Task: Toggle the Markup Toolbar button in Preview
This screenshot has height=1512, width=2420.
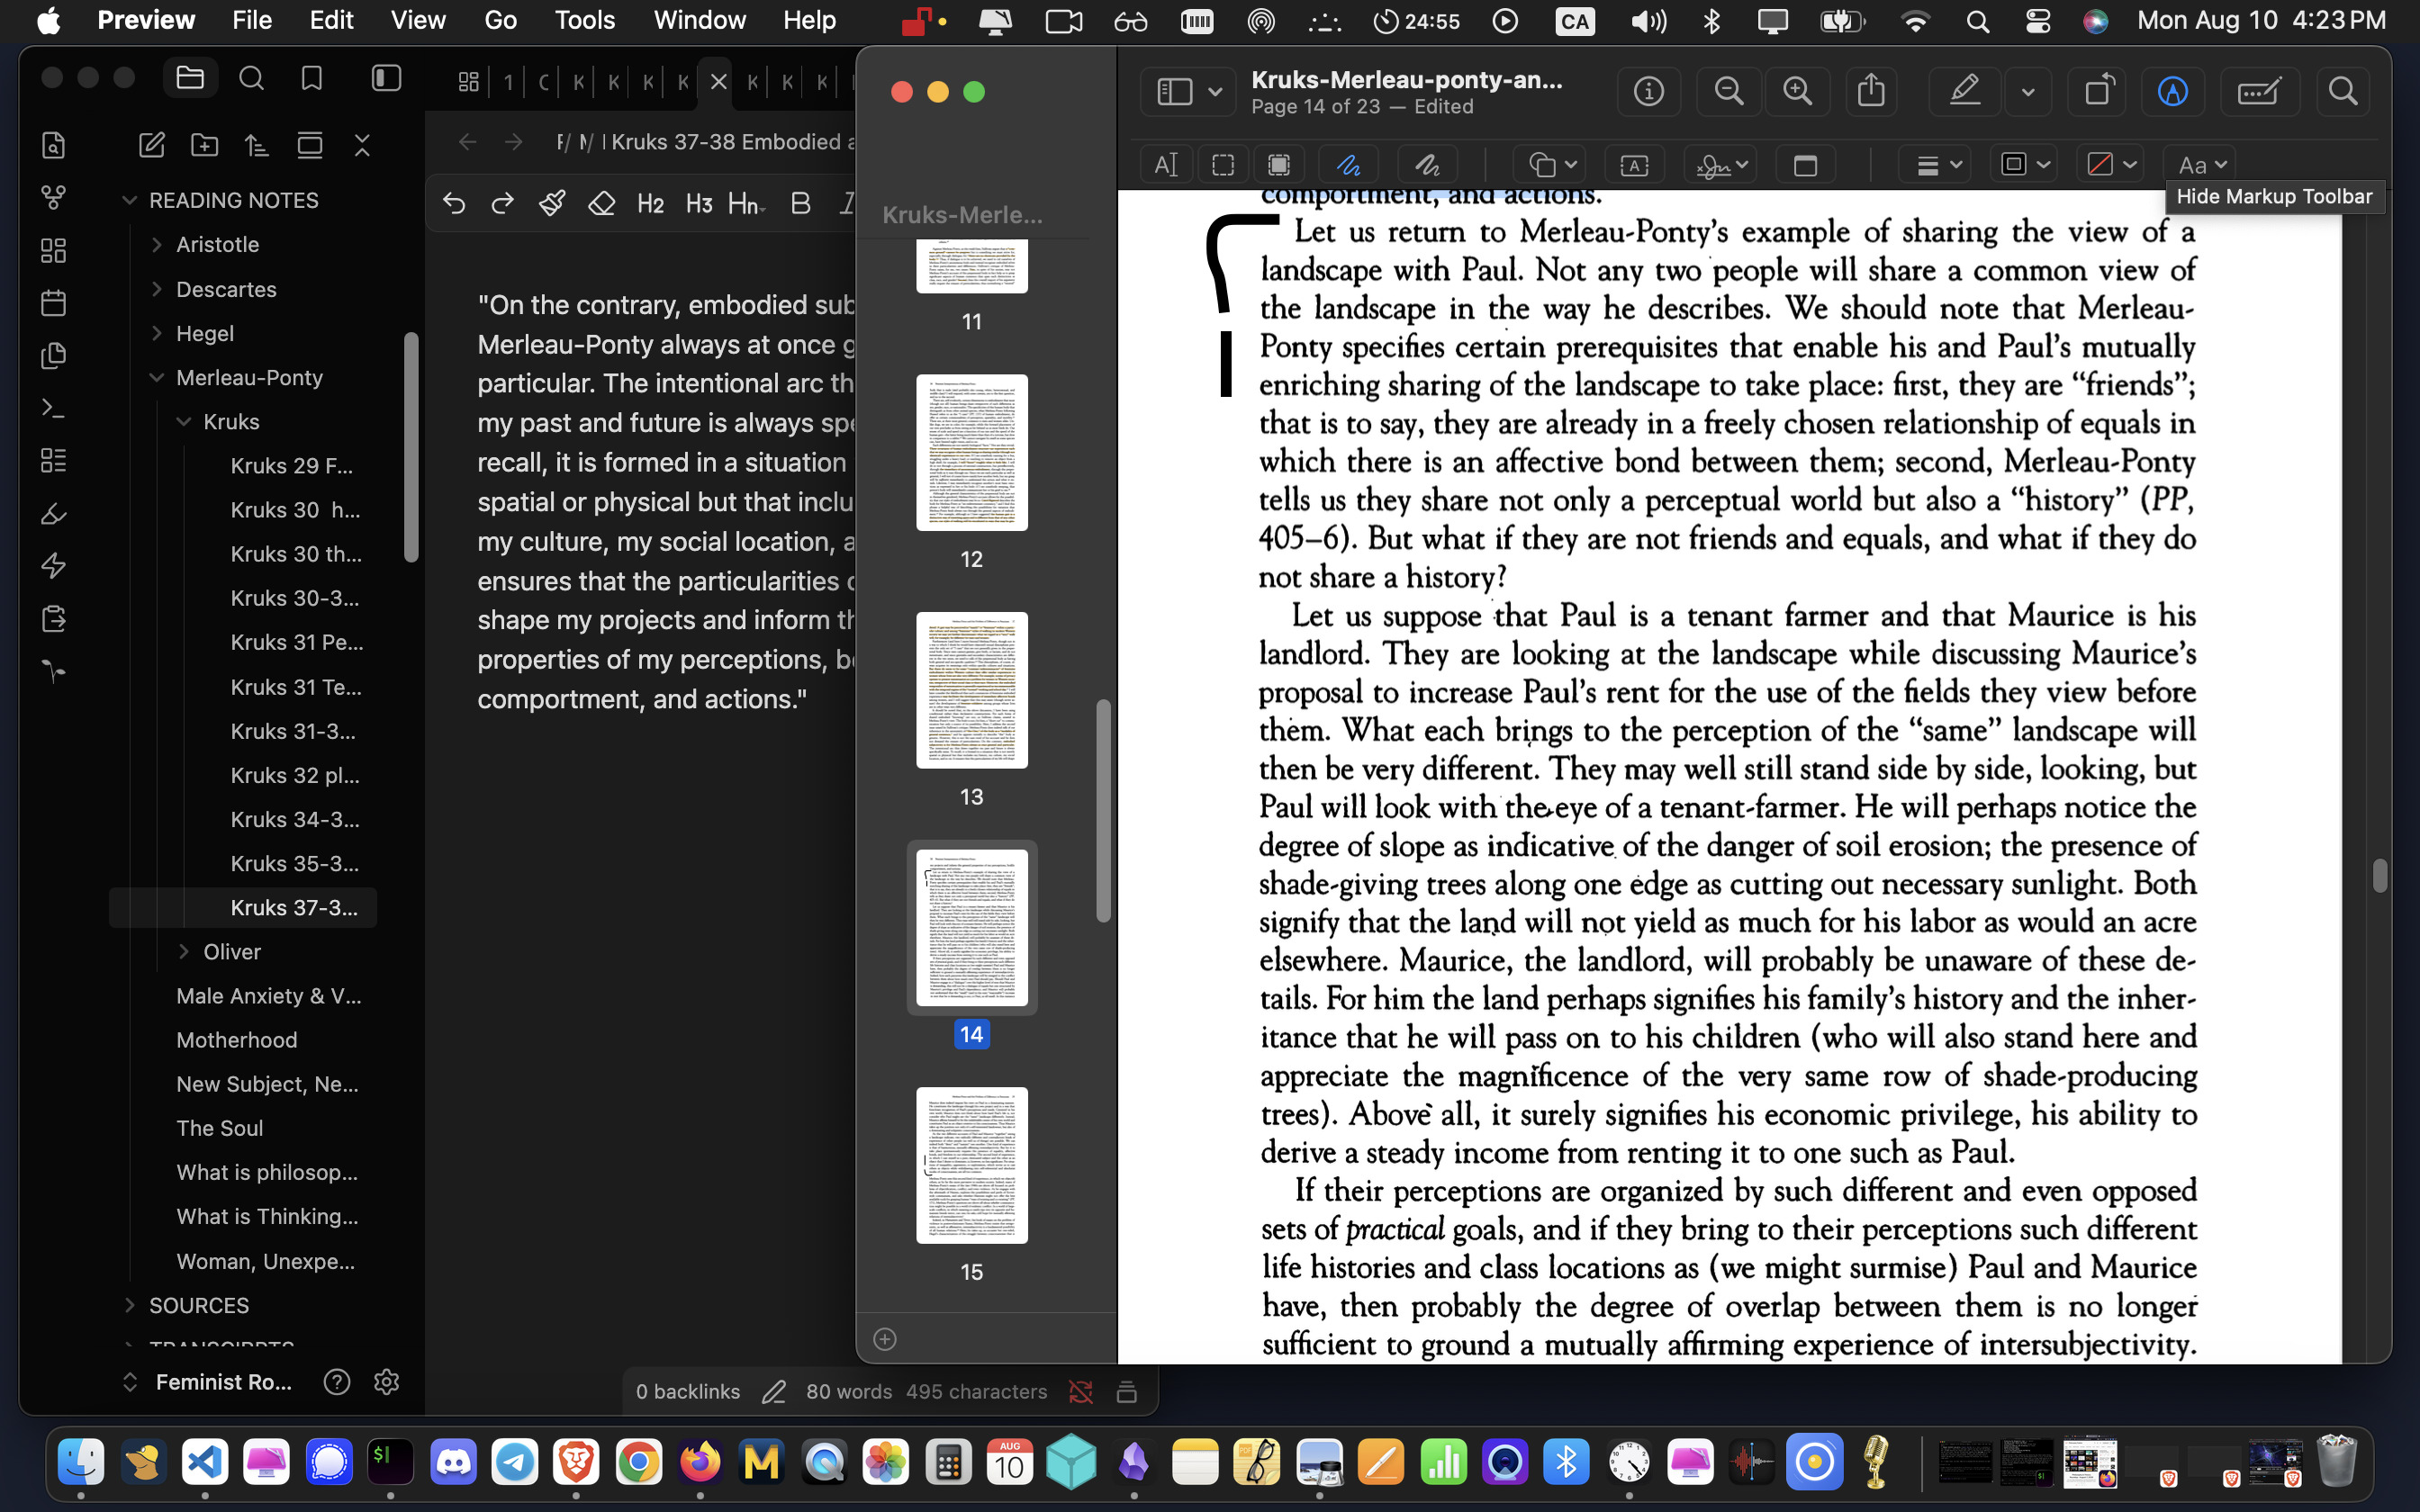Action: (2172, 92)
